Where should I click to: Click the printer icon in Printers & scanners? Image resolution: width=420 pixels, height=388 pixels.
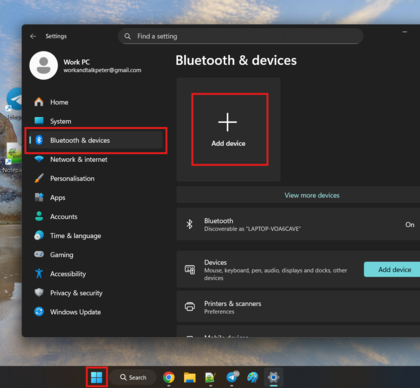(x=190, y=307)
